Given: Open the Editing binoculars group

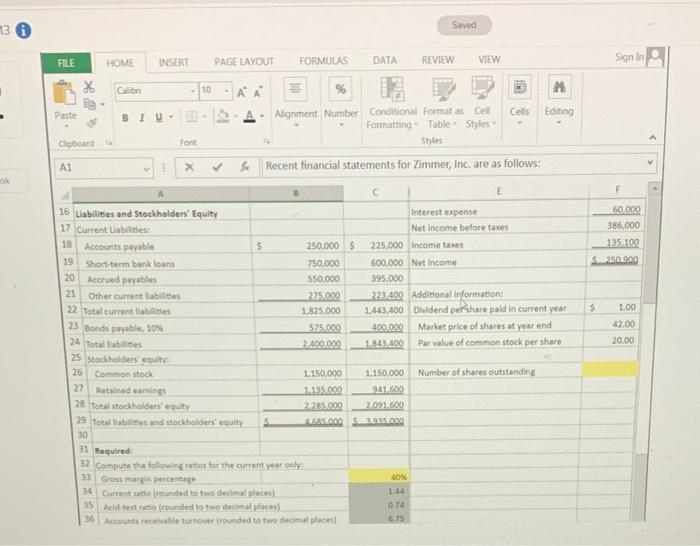Looking at the screenshot, I should tap(558, 100).
